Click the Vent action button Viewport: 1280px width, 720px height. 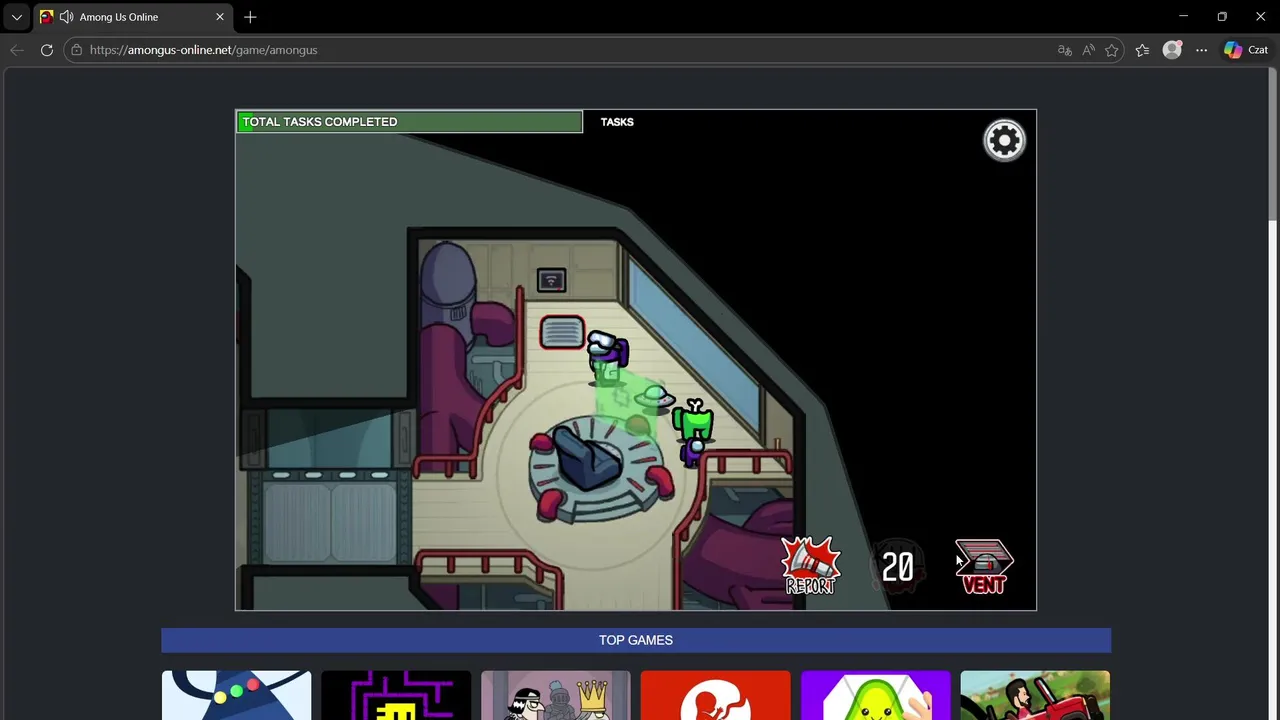984,567
